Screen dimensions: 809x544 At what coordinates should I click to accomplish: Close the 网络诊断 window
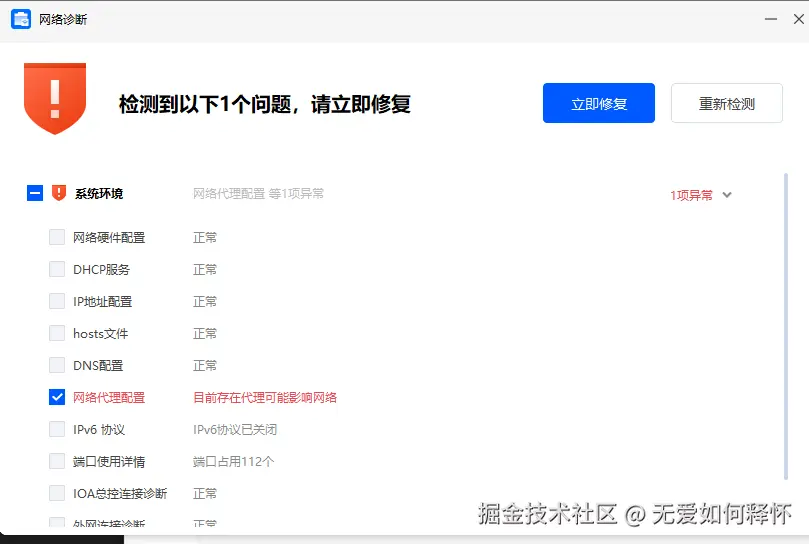click(x=799, y=19)
